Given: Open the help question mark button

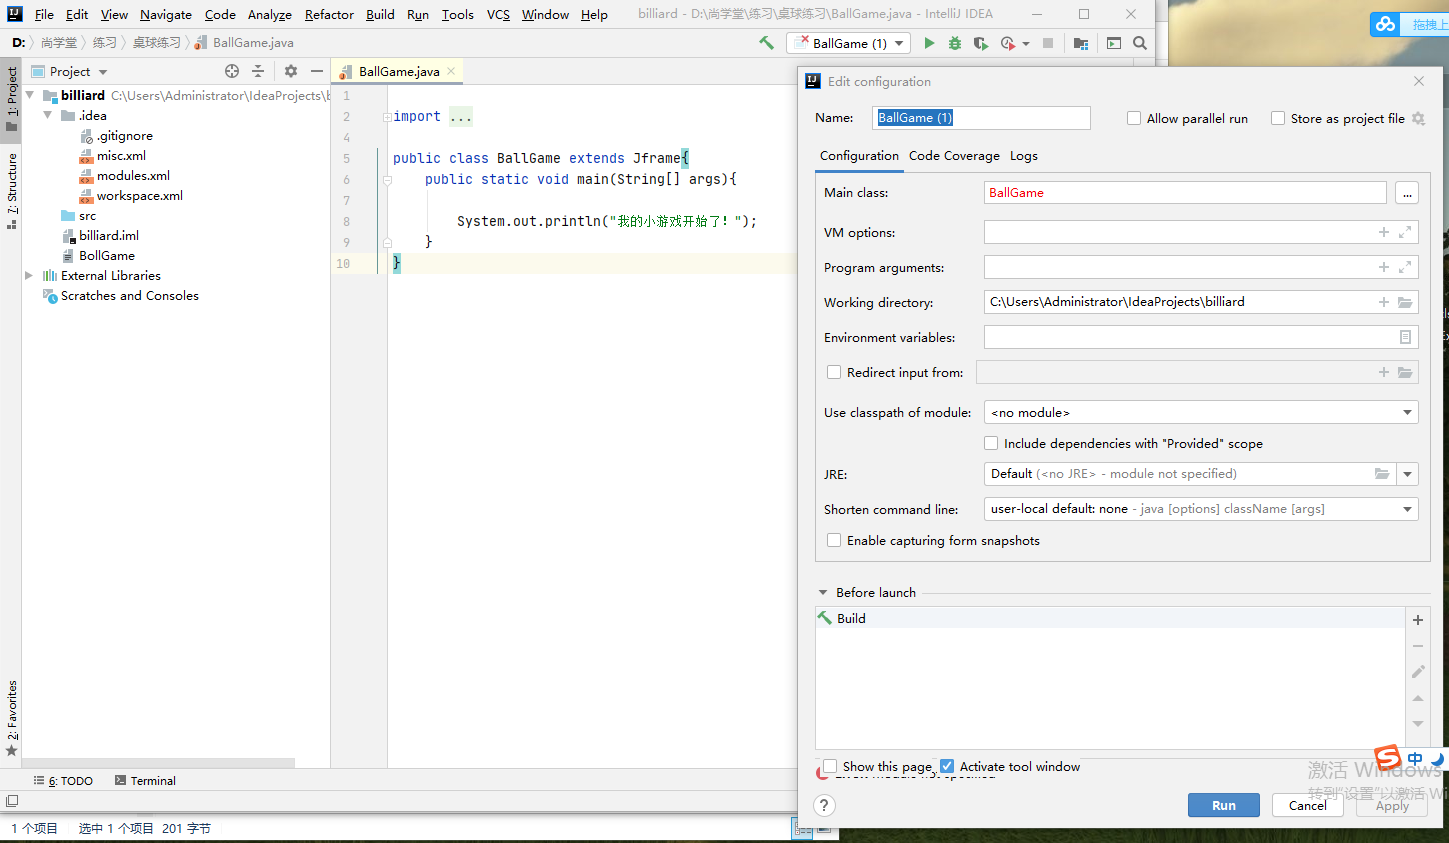Looking at the screenshot, I should coord(824,805).
